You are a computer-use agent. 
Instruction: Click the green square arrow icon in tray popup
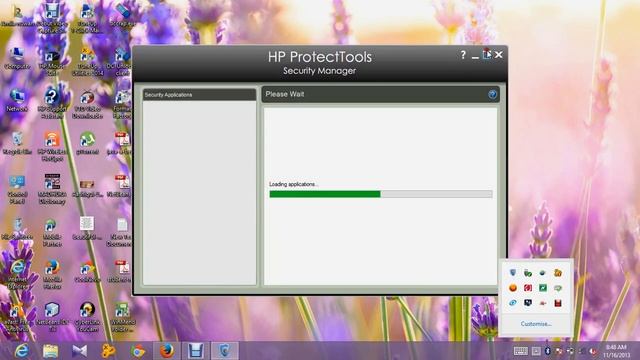[x=543, y=288]
